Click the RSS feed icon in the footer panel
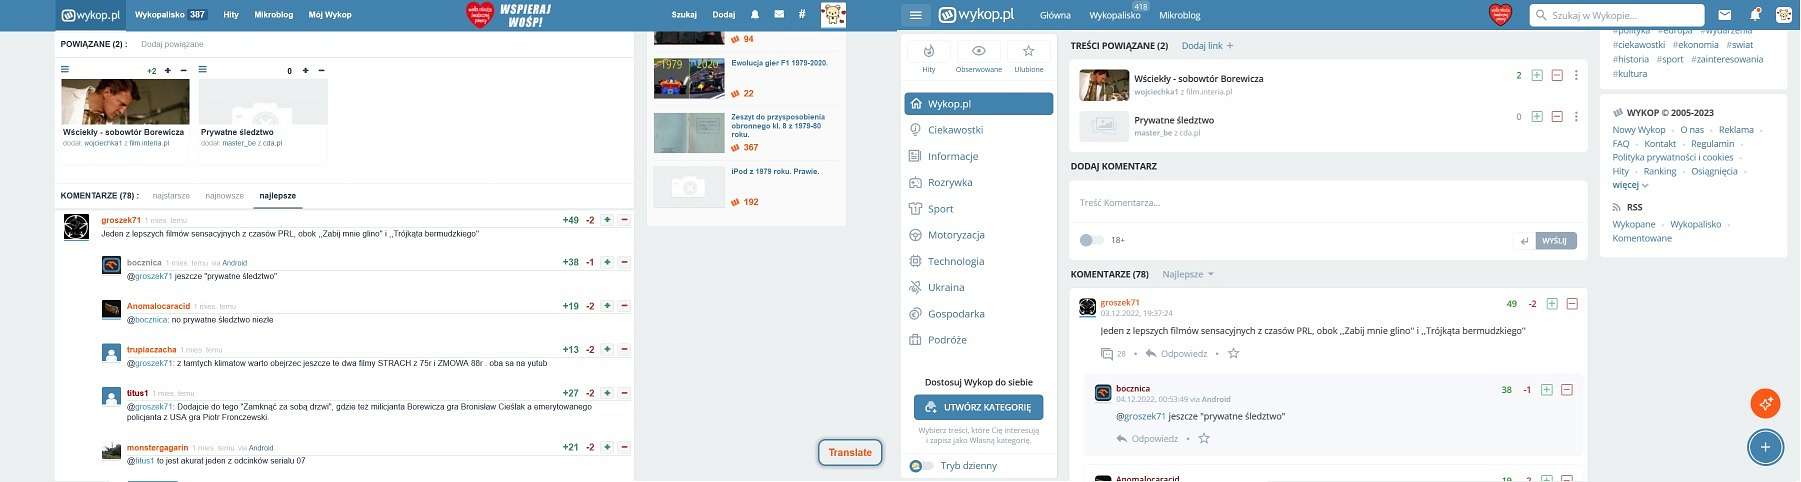Viewport: 1801px width, 482px height. click(1617, 207)
